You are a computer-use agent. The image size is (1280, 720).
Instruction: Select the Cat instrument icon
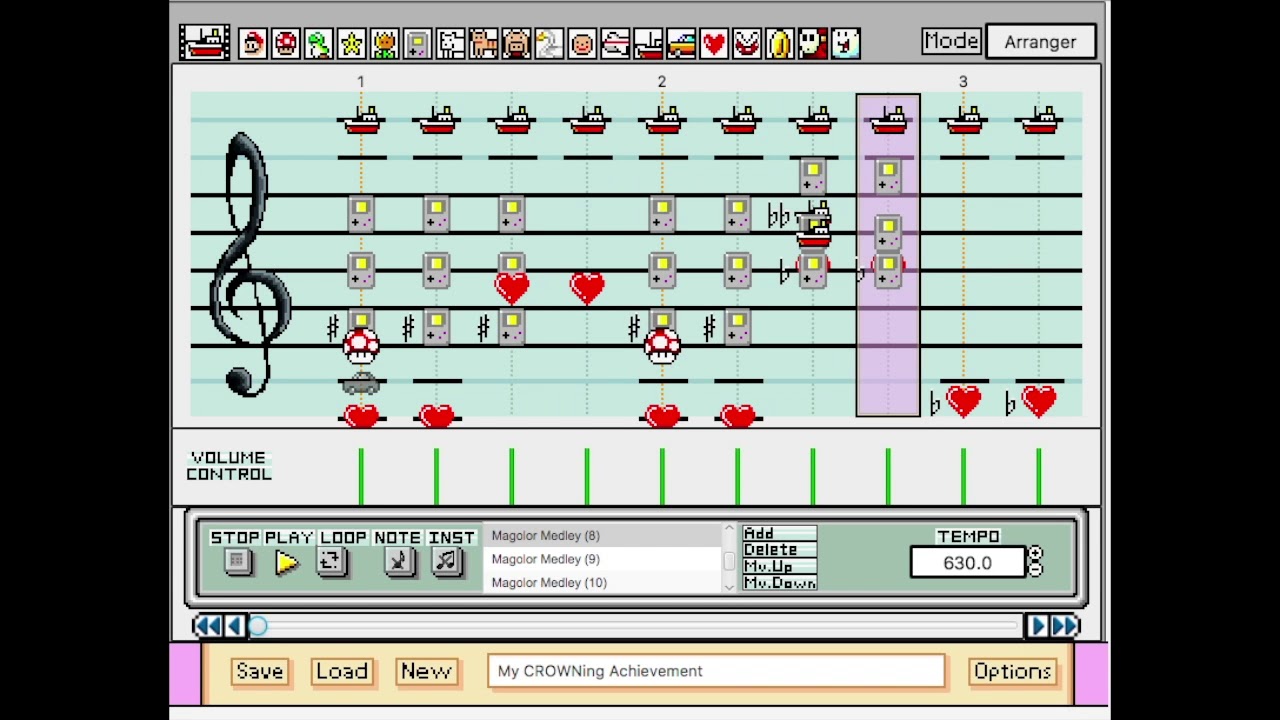tap(484, 43)
